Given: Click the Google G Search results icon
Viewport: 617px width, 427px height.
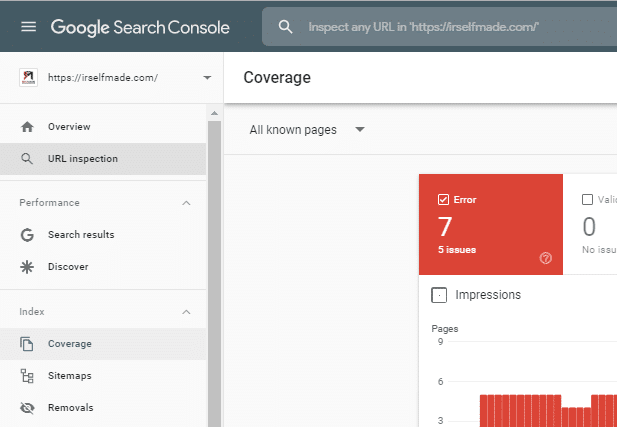Looking at the screenshot, I should click(27, 235).
